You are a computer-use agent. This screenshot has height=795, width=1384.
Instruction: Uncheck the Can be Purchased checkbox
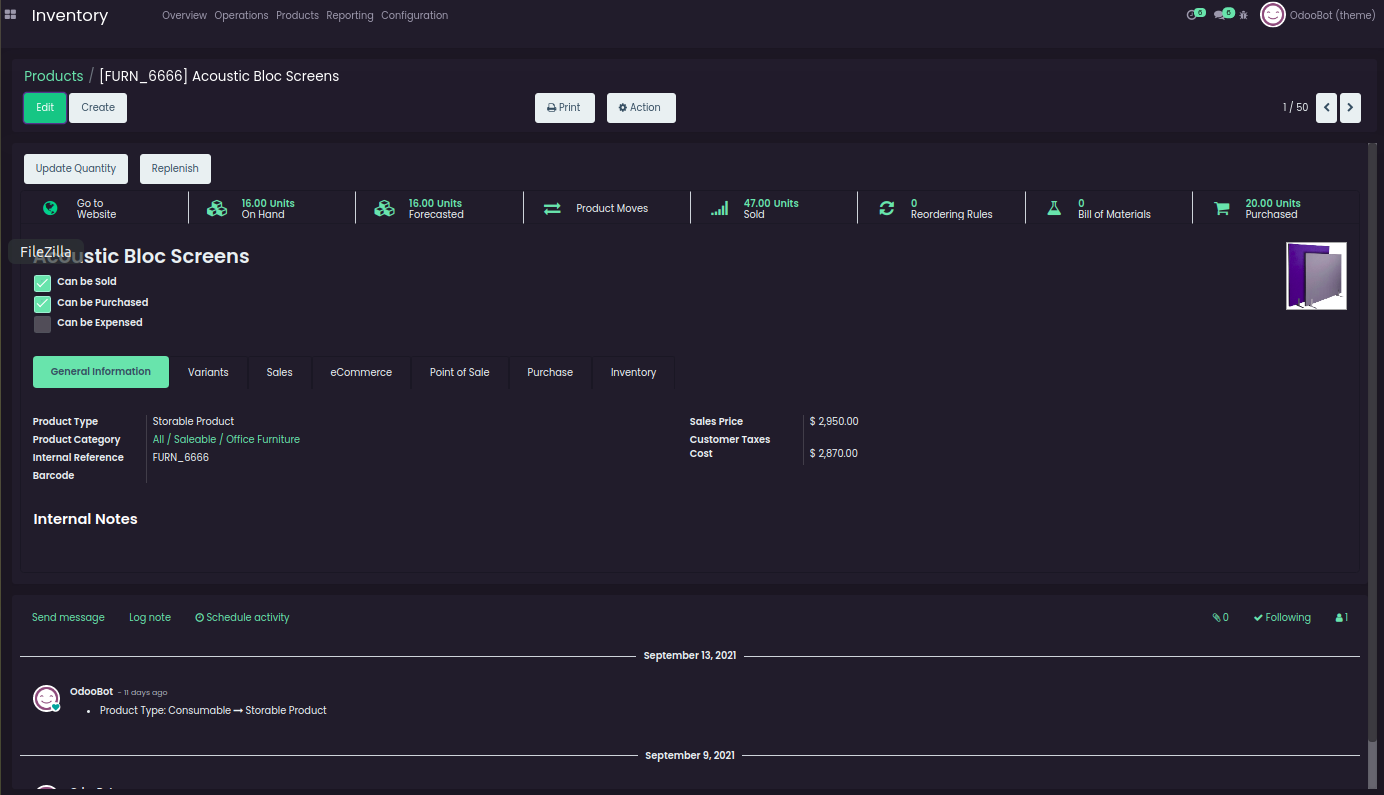42,304
